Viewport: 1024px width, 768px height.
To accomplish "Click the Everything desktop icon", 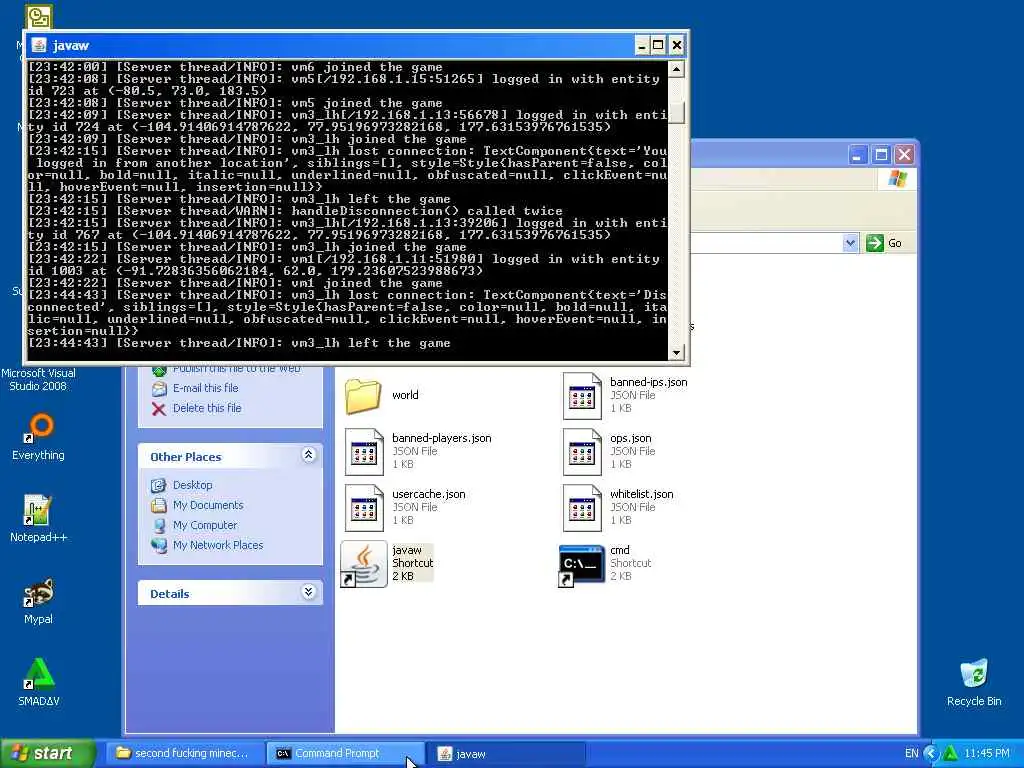I will tap(38, 428).
